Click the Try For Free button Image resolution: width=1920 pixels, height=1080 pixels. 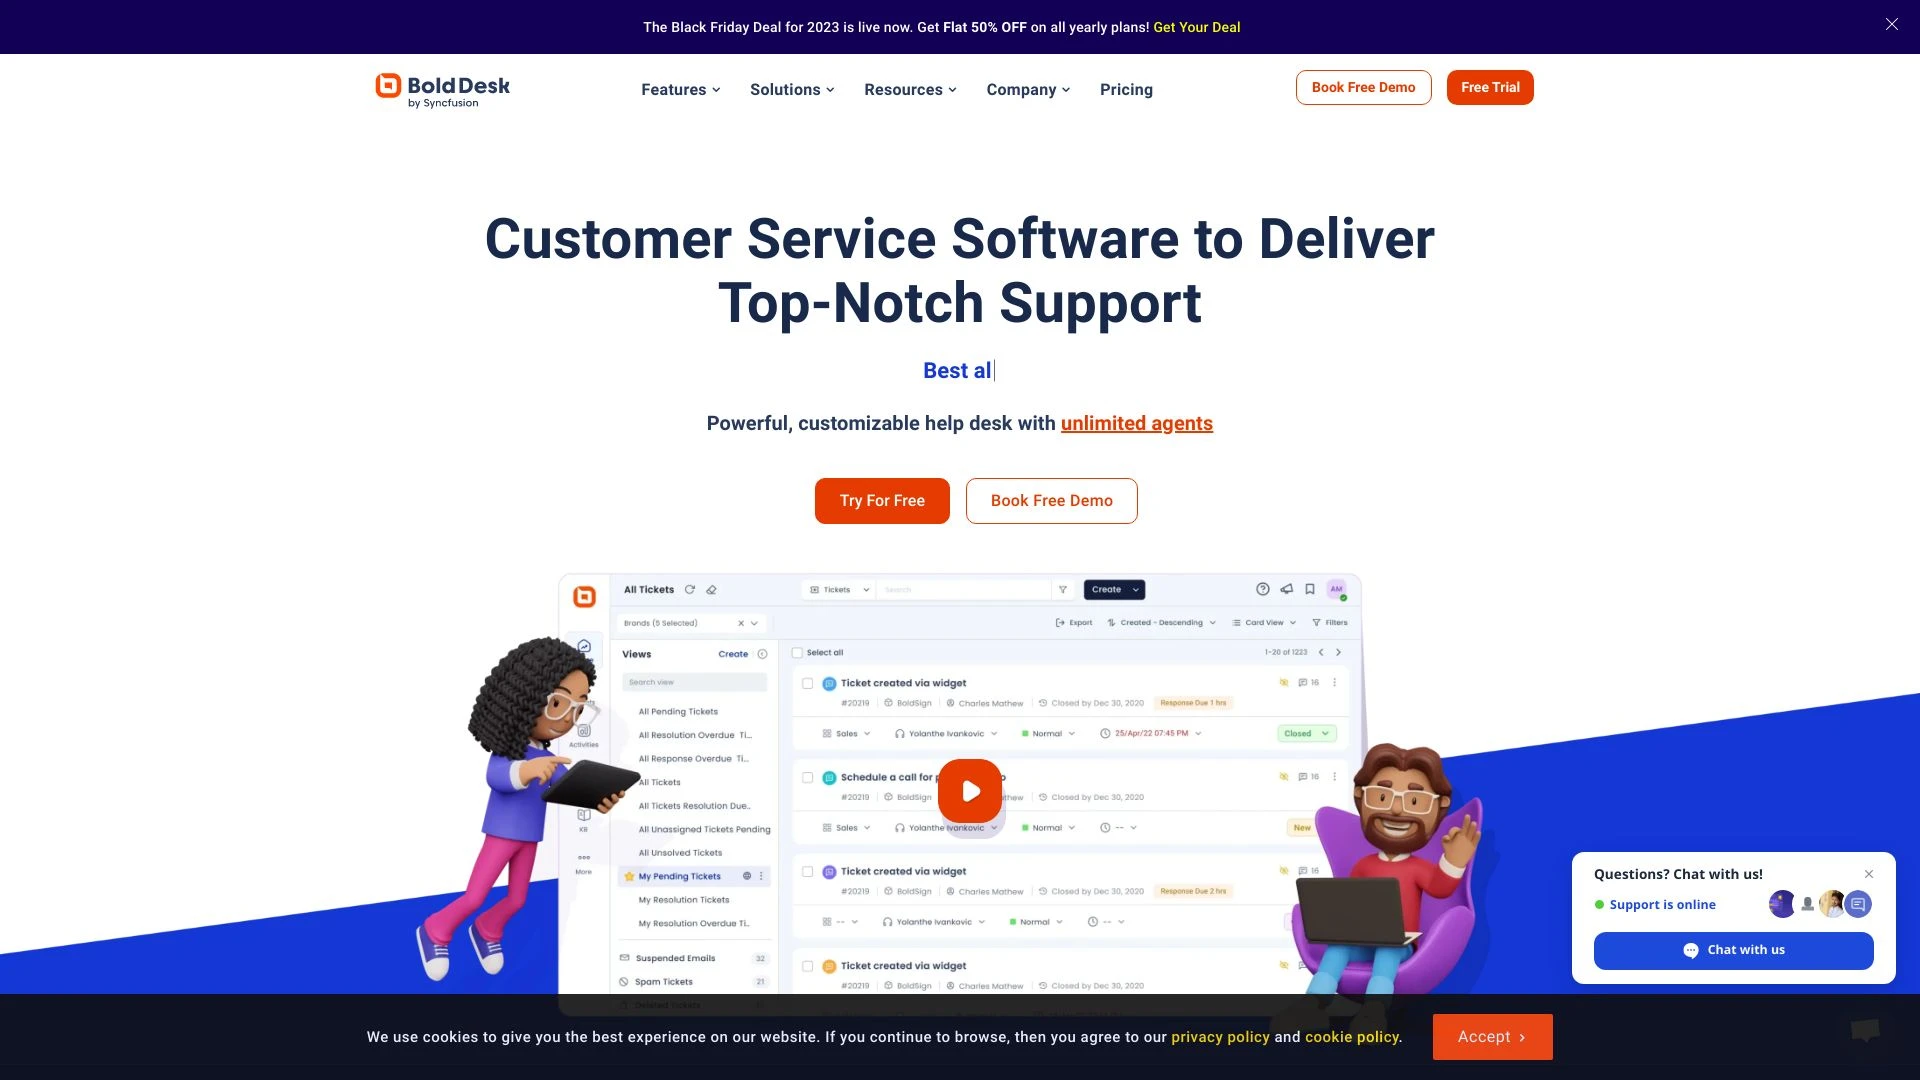tap(881, 500)
